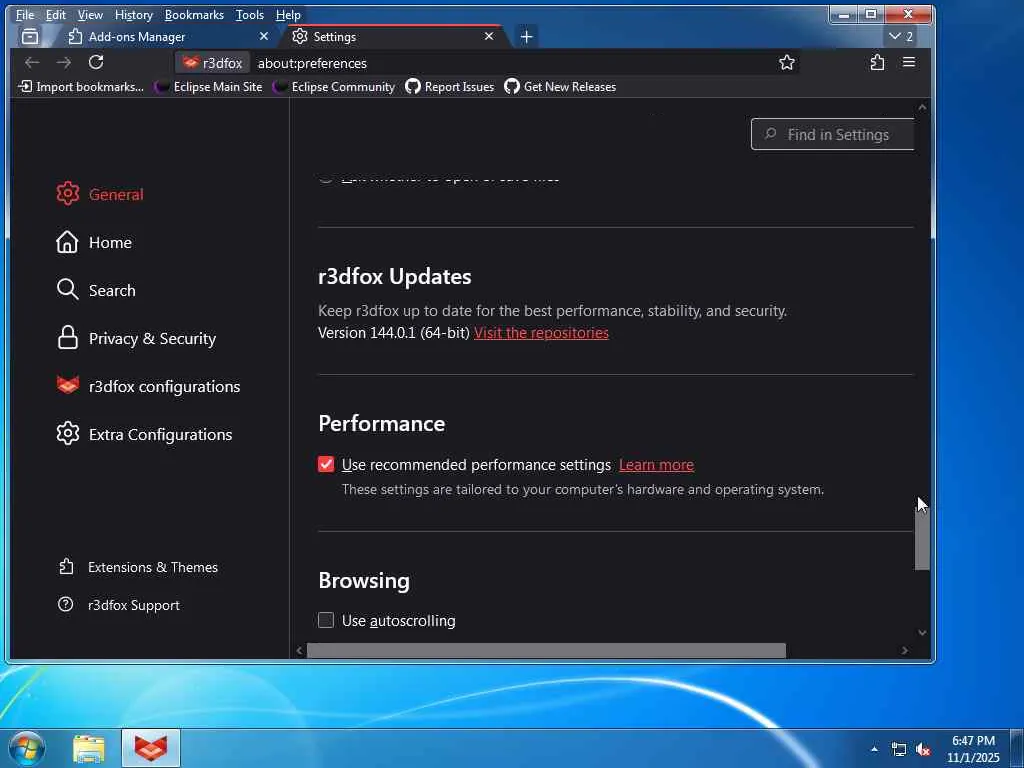
Task: Click the scroll left arrow
Action: 299,650
